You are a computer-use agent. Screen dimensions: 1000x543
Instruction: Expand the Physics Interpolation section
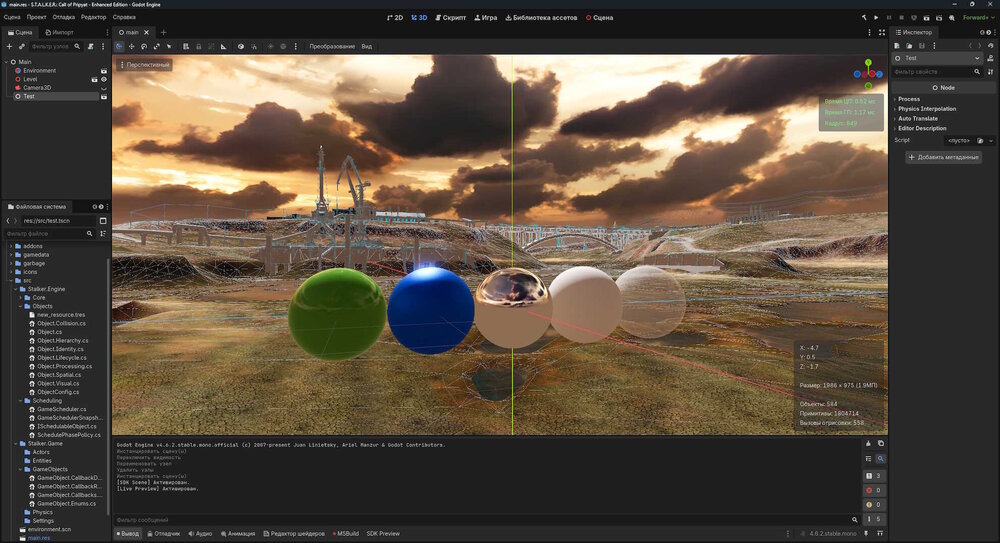[927, 109]
